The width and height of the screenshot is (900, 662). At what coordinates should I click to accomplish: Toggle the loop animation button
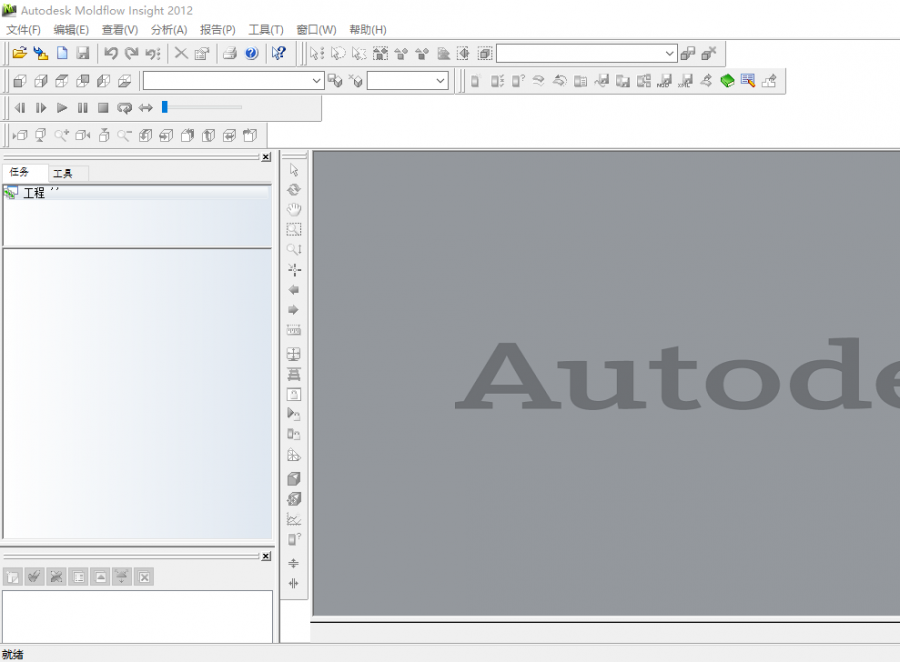124,108
